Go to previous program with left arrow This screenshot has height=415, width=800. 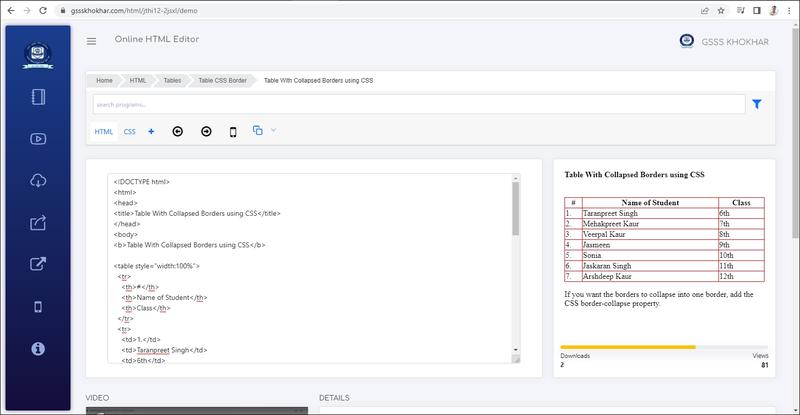178,131
